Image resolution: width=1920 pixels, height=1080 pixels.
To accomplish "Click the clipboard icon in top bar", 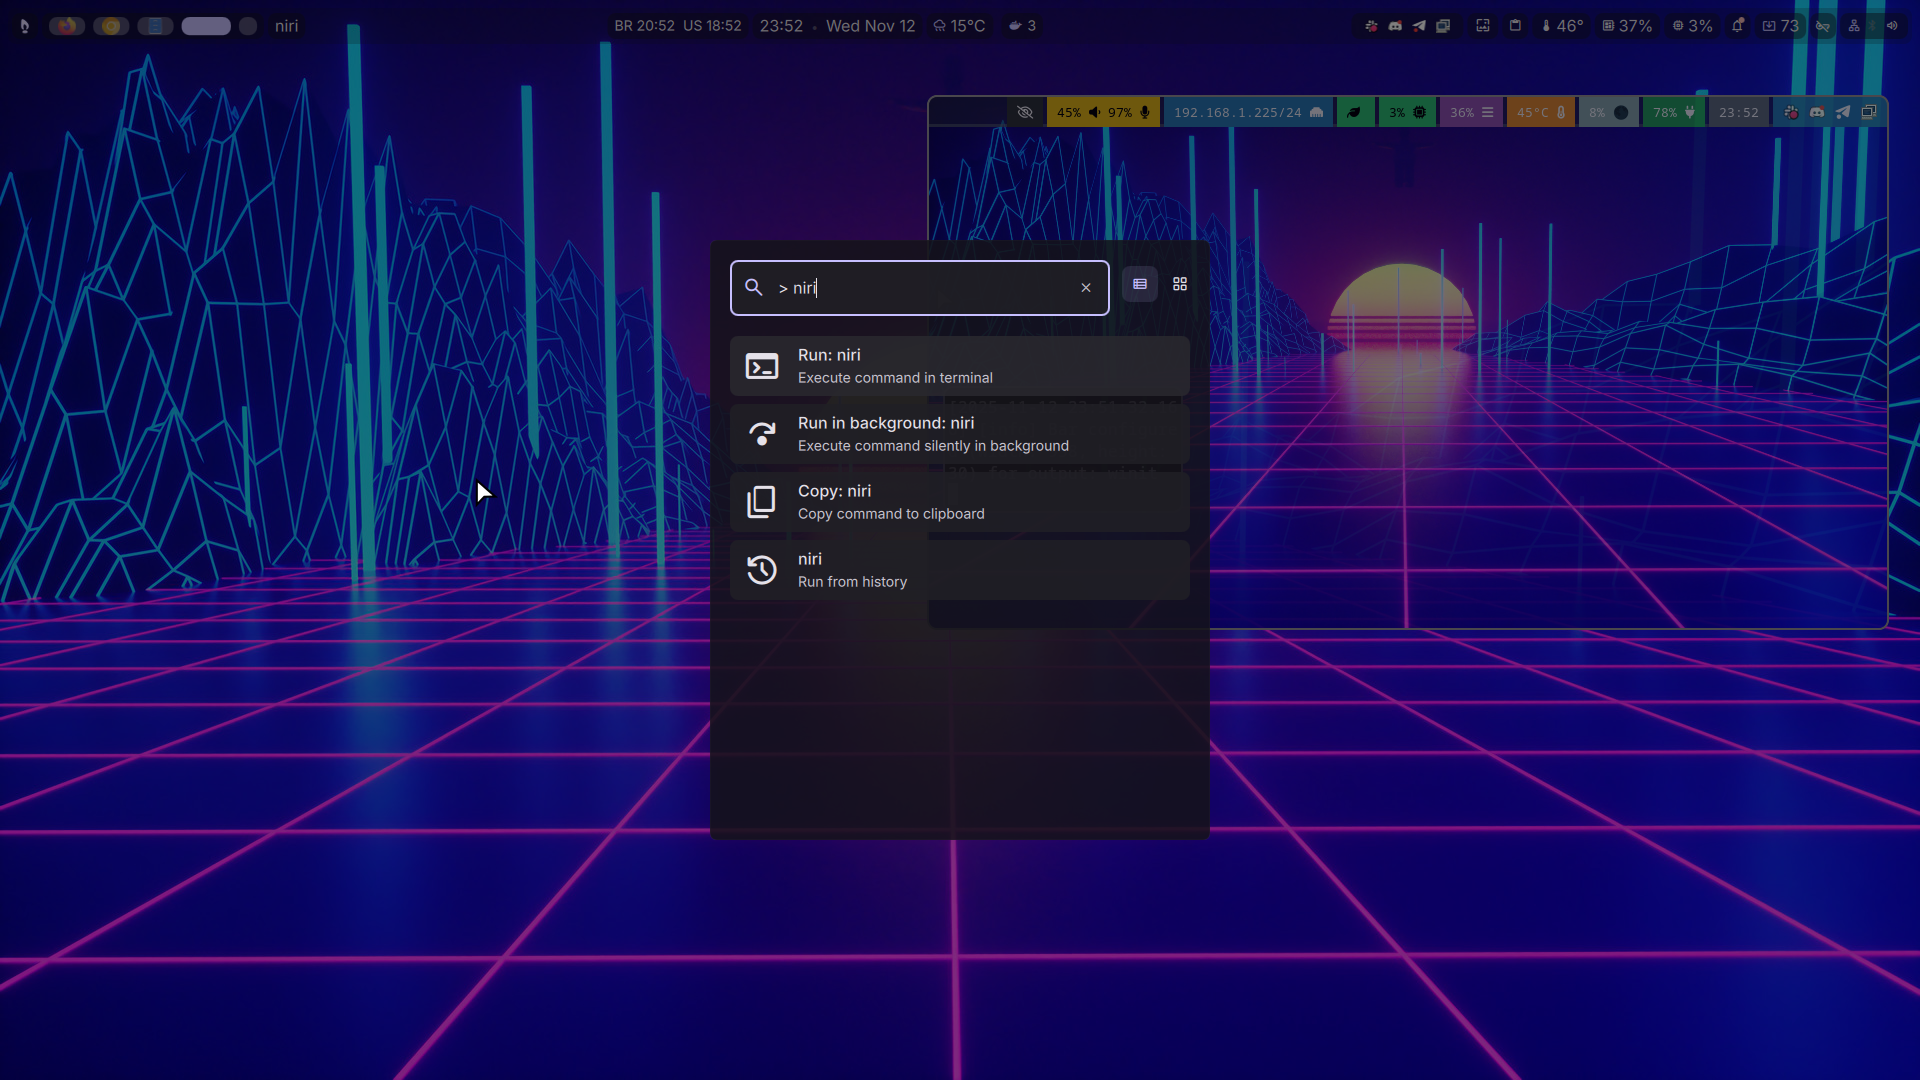I will [1515, 26].
